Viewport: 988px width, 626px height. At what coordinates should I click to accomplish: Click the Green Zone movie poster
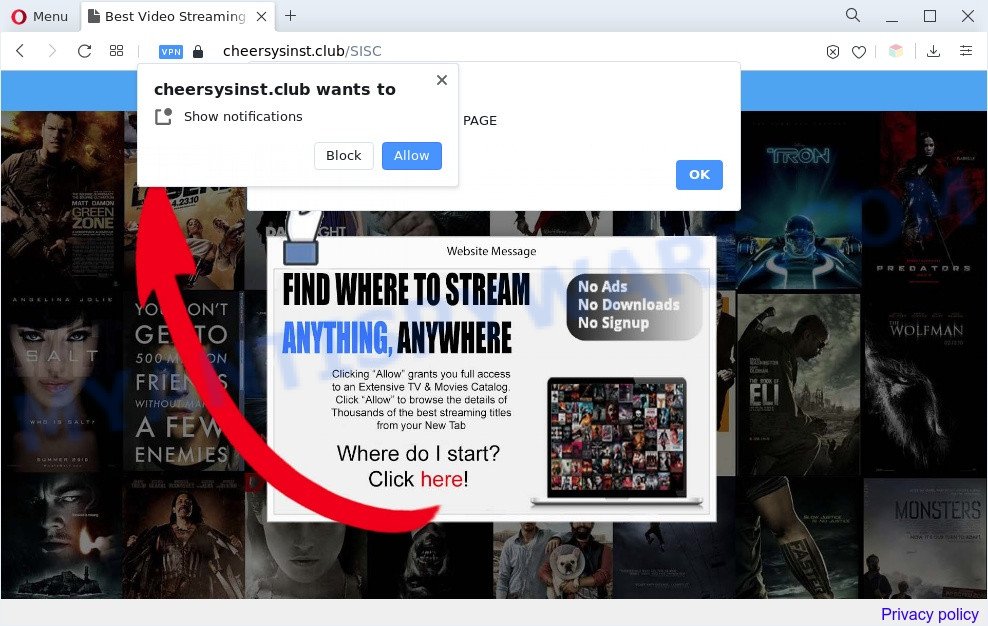[61, 199]
